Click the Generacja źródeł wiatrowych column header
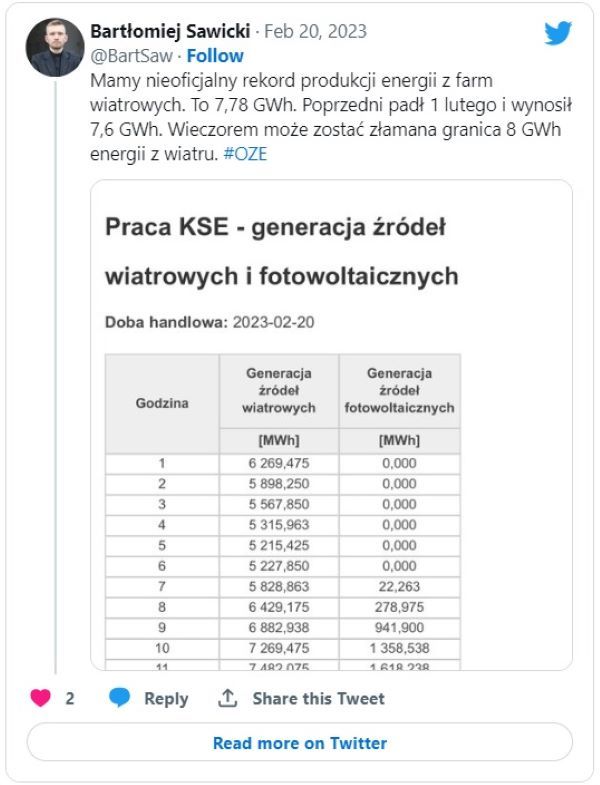The image size is (600, 785). click(x=279, y=390)
